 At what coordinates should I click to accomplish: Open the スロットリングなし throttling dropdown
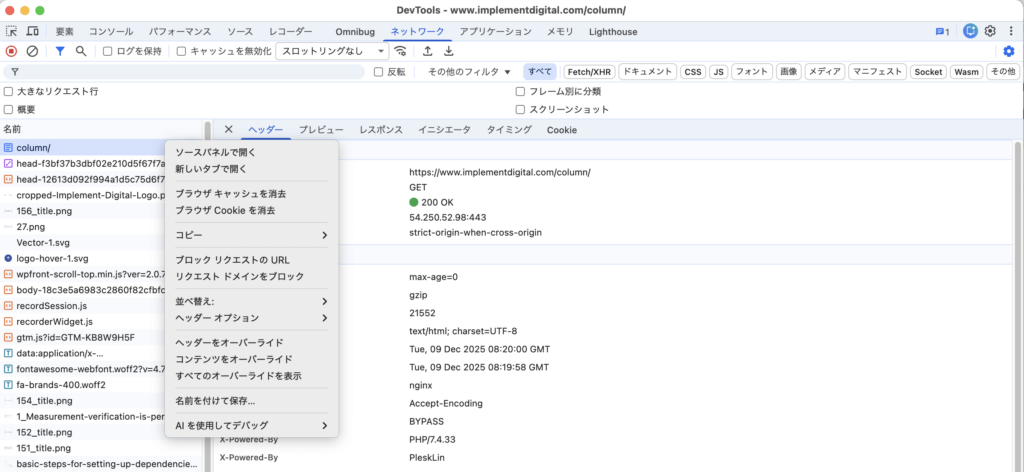coord(332,51)
